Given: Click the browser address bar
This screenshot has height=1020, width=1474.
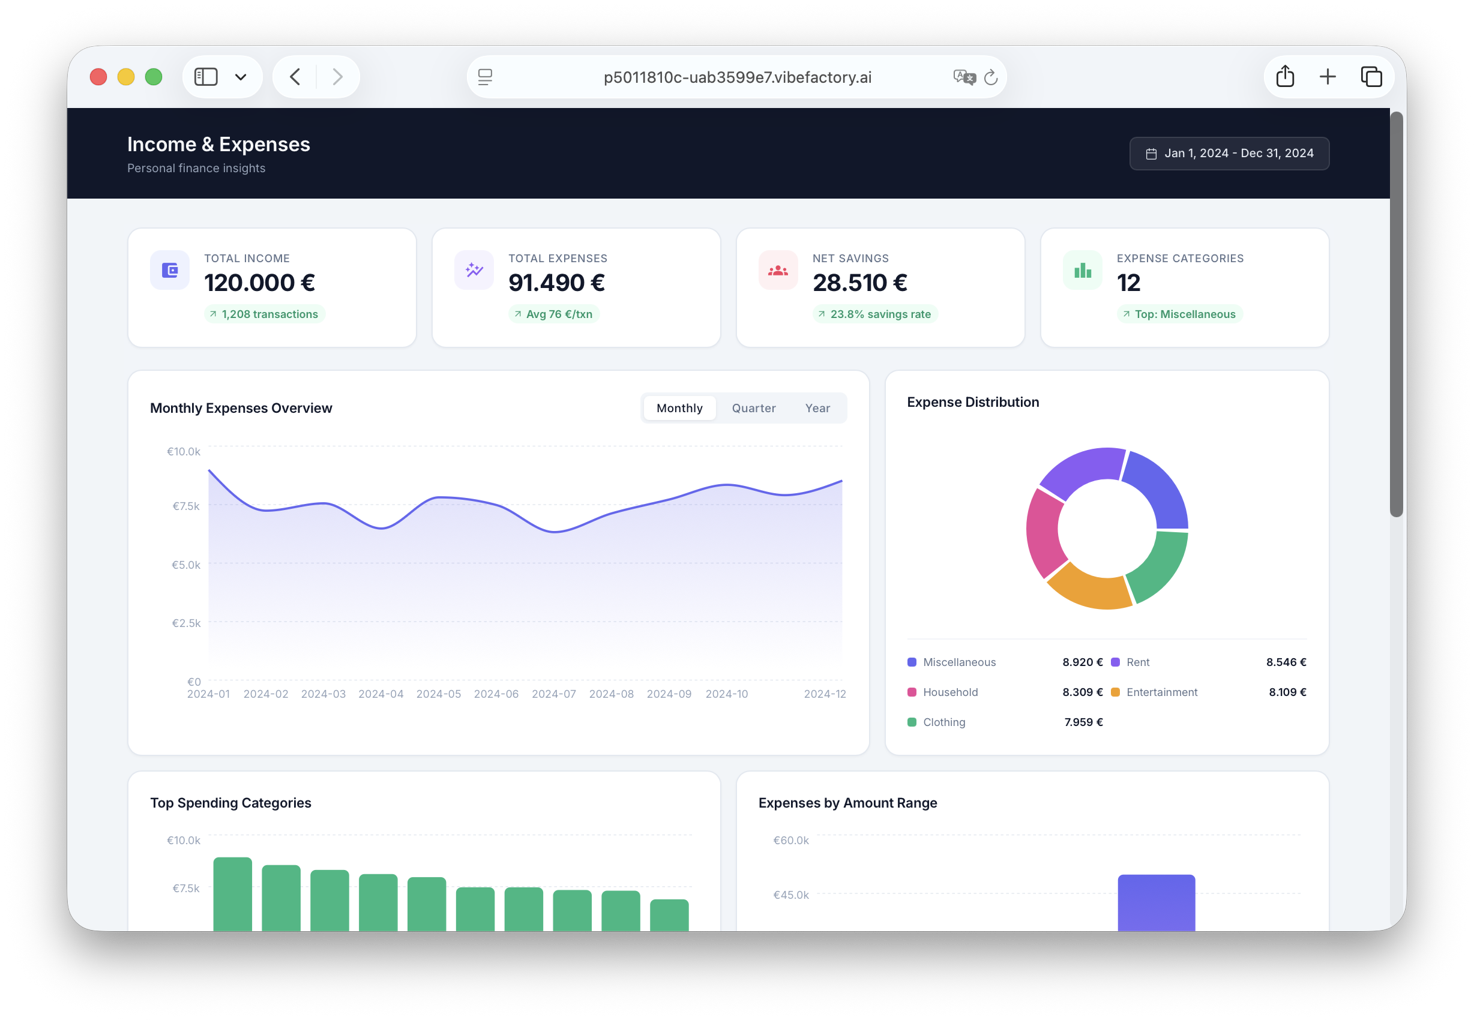Looking at the screenshot, I should pyautogui.click(x=735, y=76).
